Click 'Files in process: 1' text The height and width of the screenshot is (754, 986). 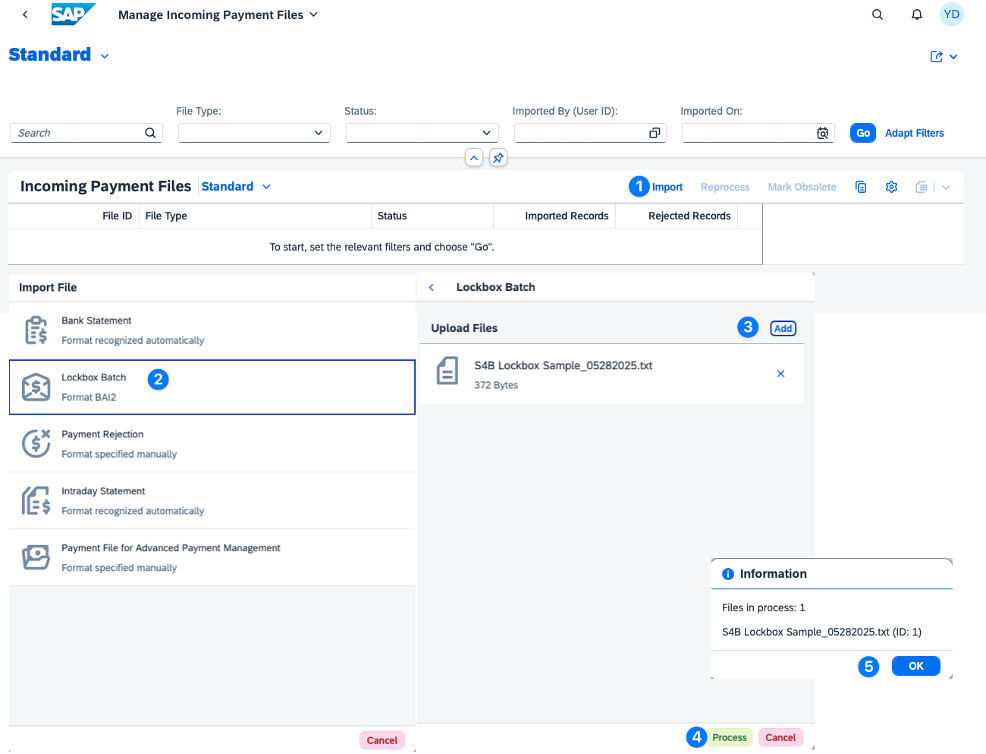pyautogui.click(x=763, y=607)
